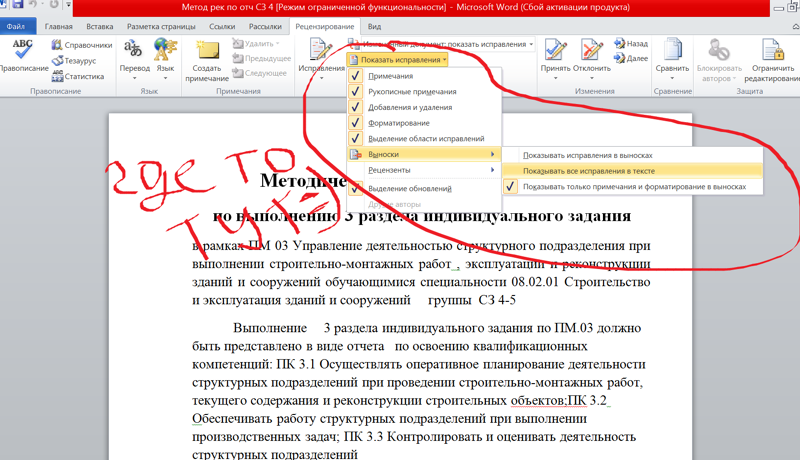Run the ABC spelling check (Правописание)

[22, 56]
